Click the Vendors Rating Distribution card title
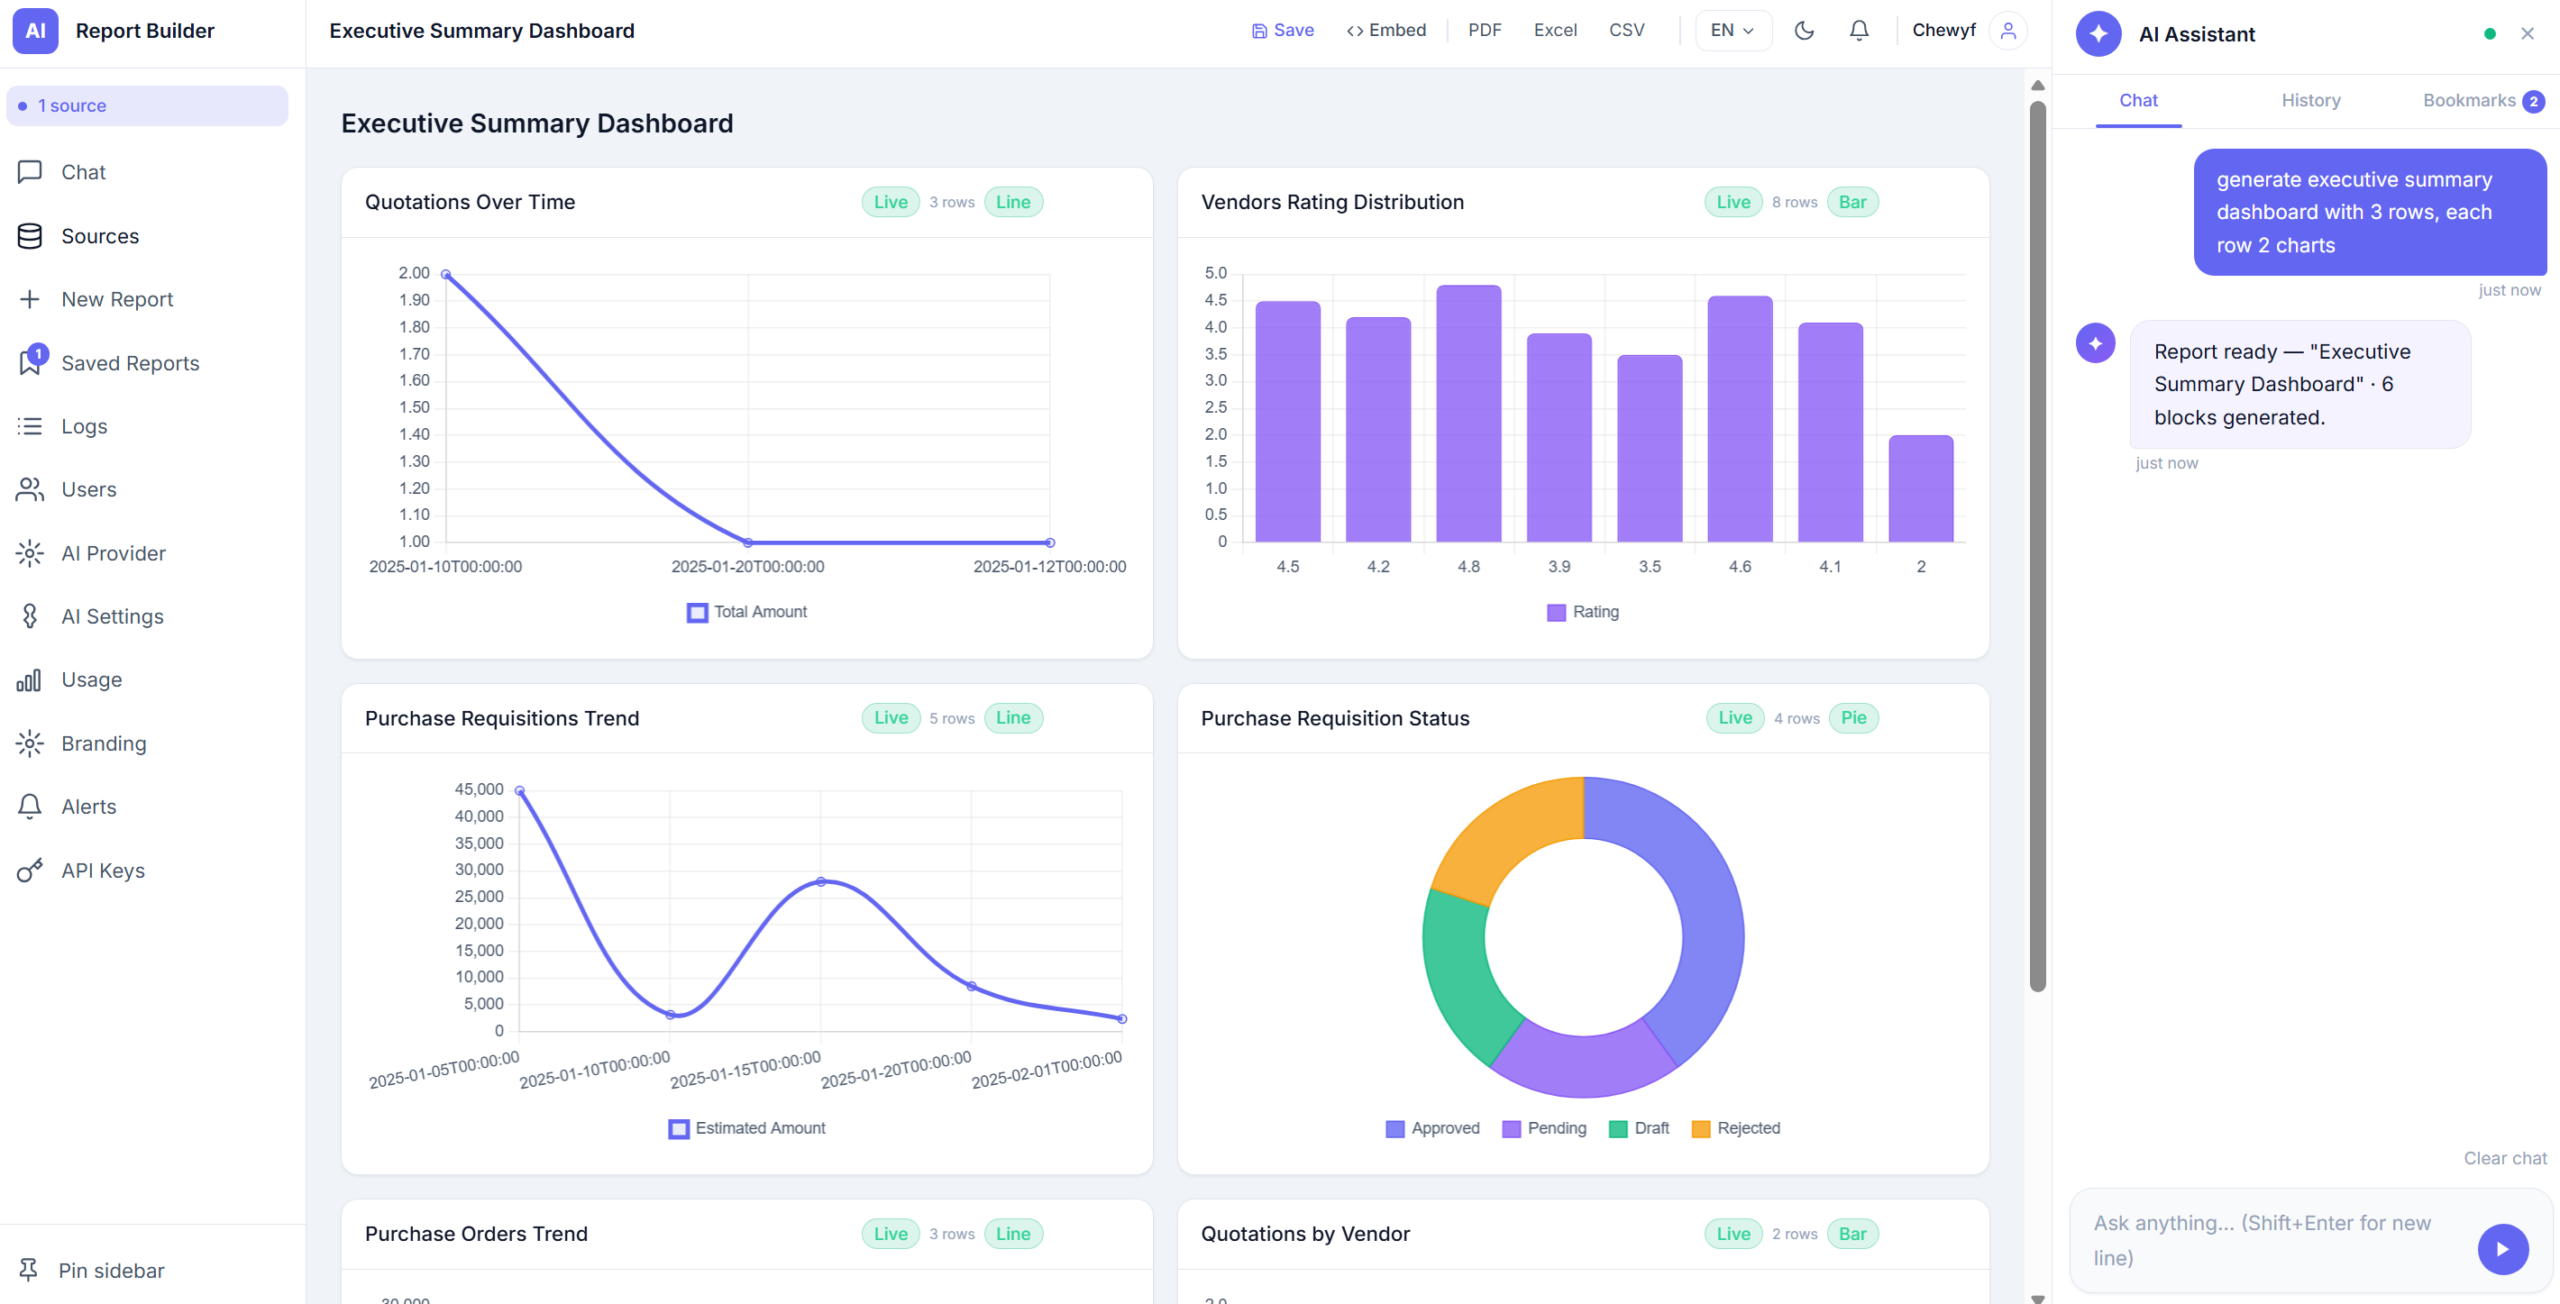Viewport: 2560px width, 1304px height. tap(1332, 202)
